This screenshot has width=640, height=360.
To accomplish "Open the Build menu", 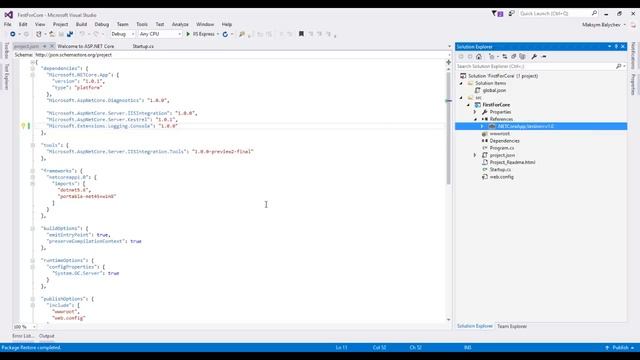I will tap(81, 24).
